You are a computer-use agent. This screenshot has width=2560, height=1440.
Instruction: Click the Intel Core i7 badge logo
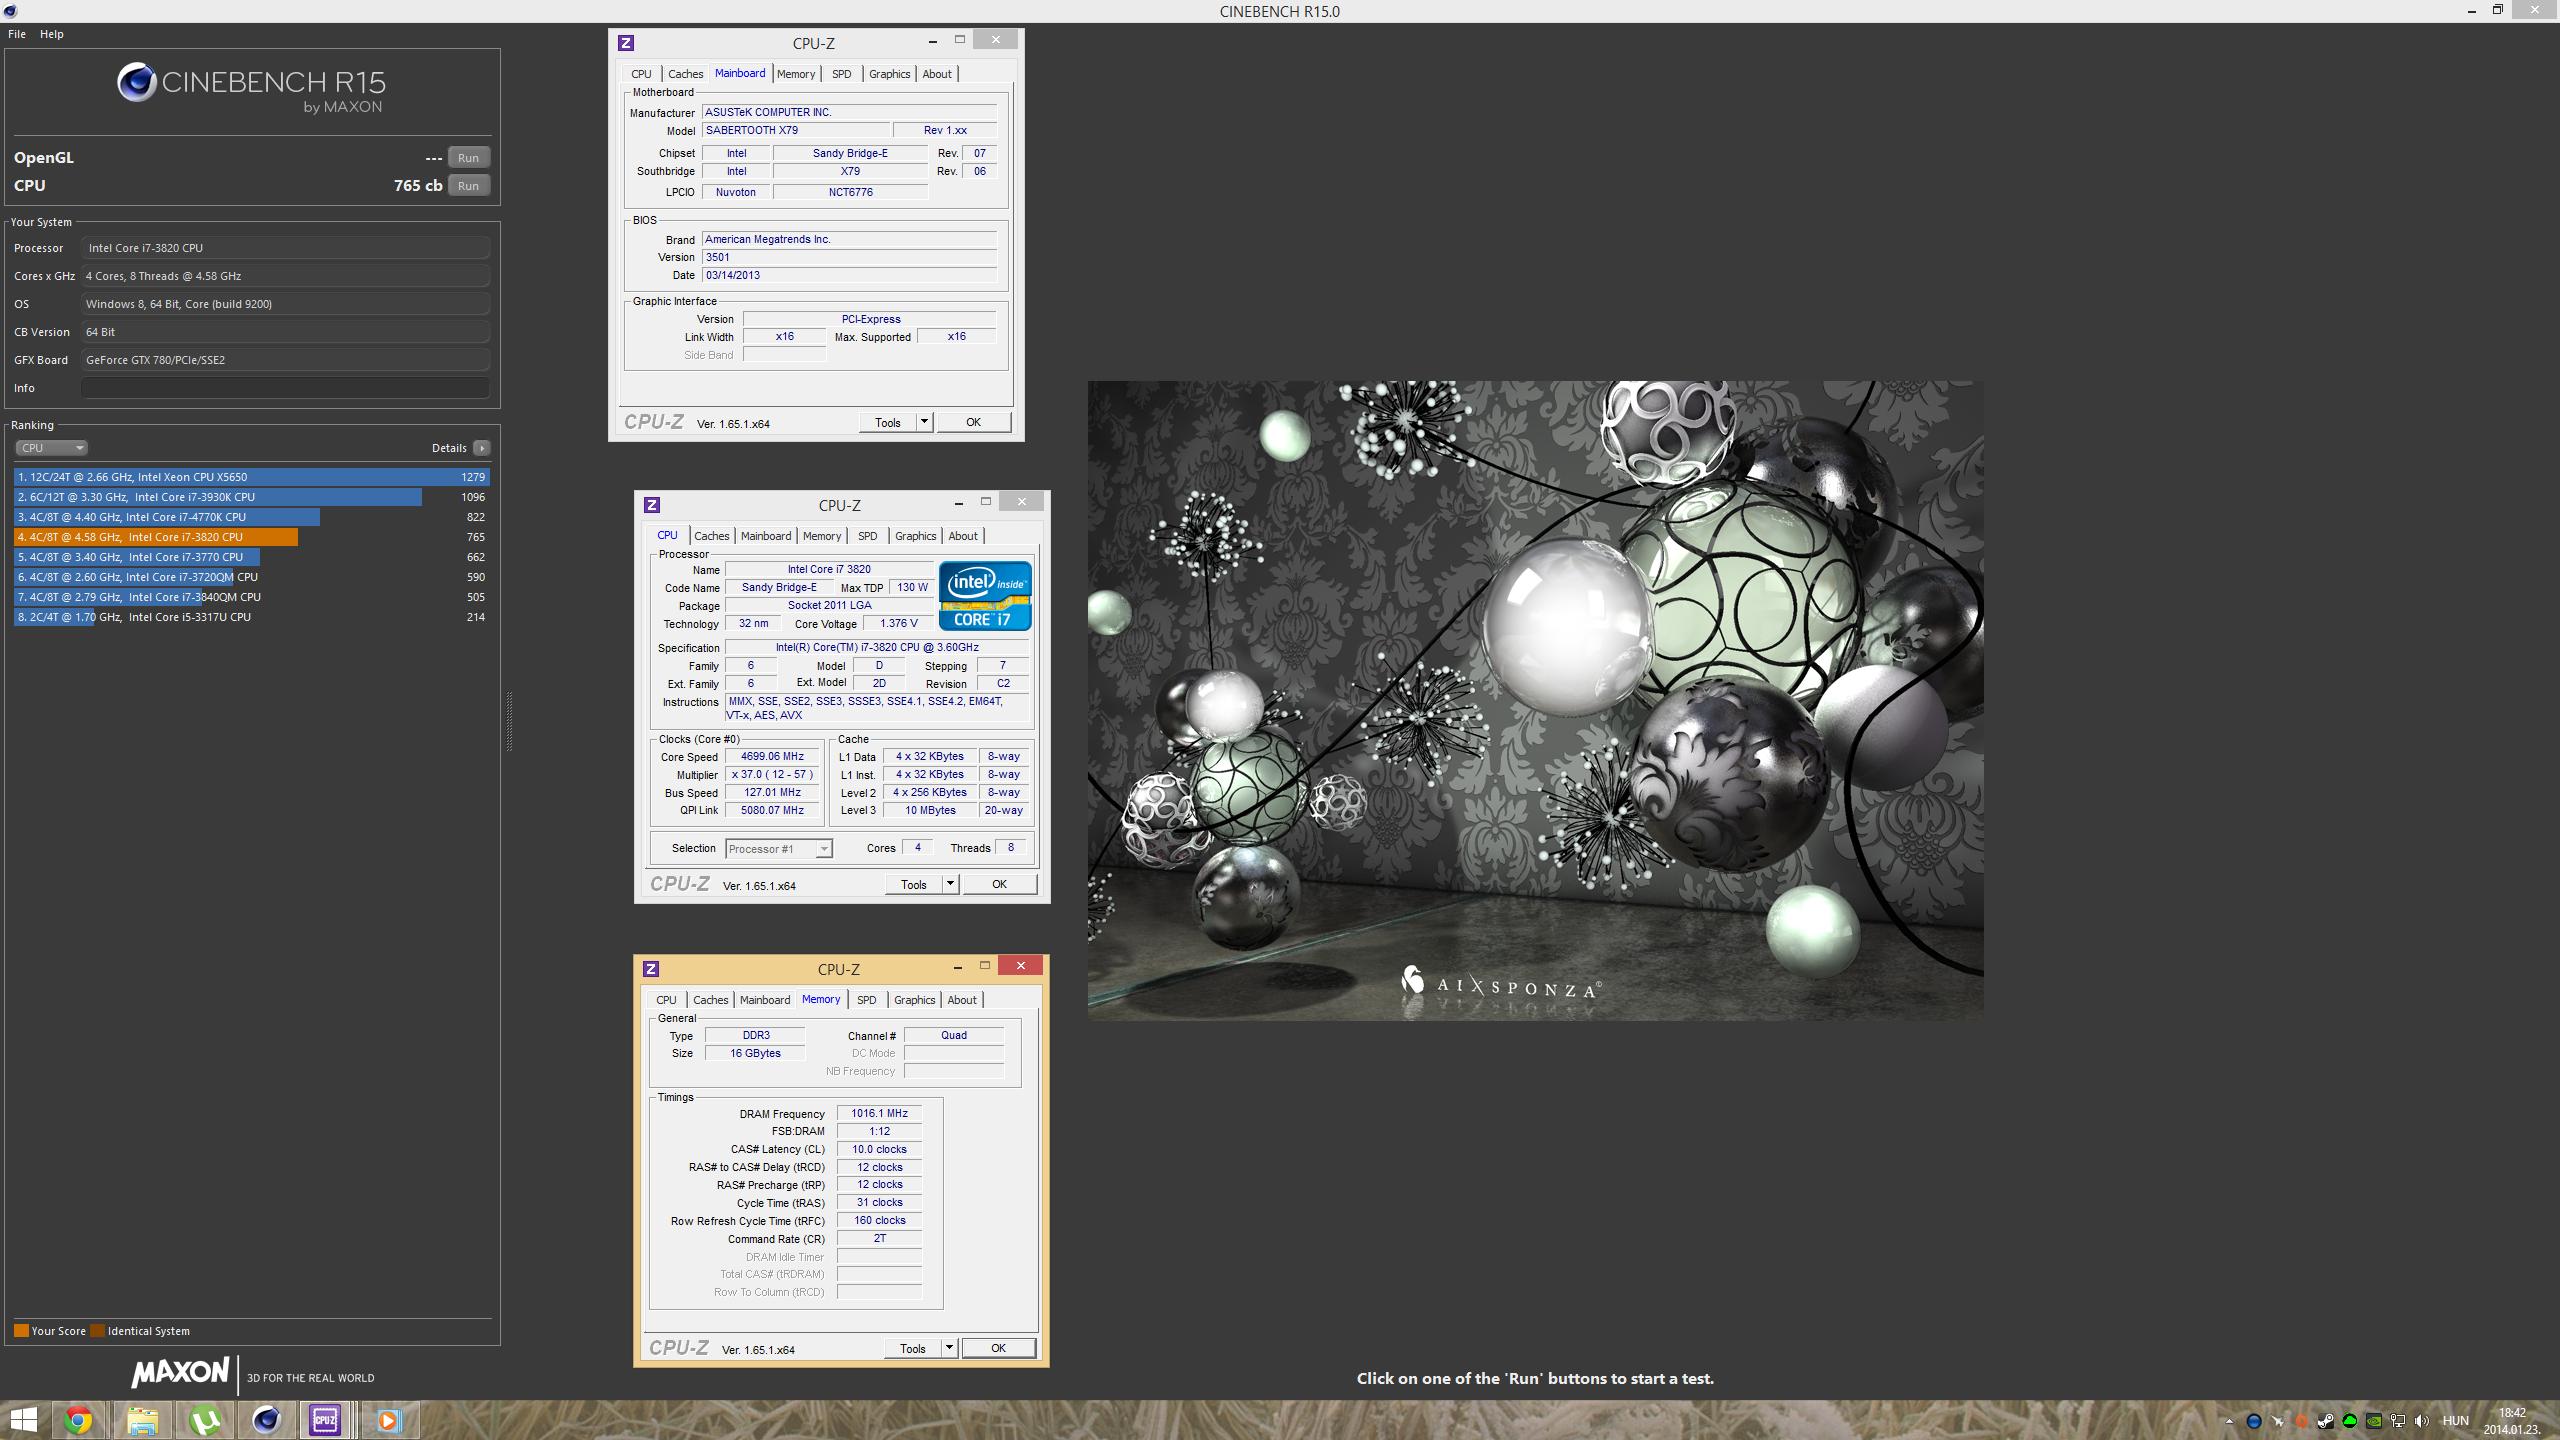(x=985, y=596)
